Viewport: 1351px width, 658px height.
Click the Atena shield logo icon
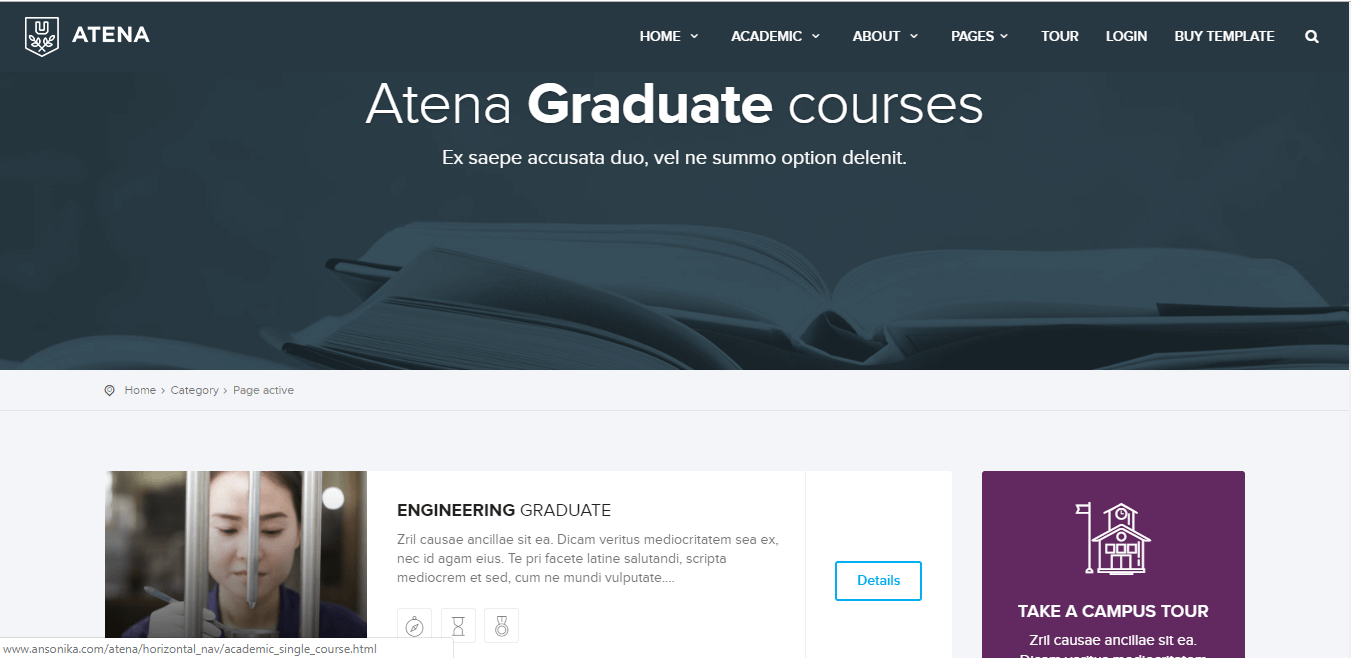pos(41,36)
